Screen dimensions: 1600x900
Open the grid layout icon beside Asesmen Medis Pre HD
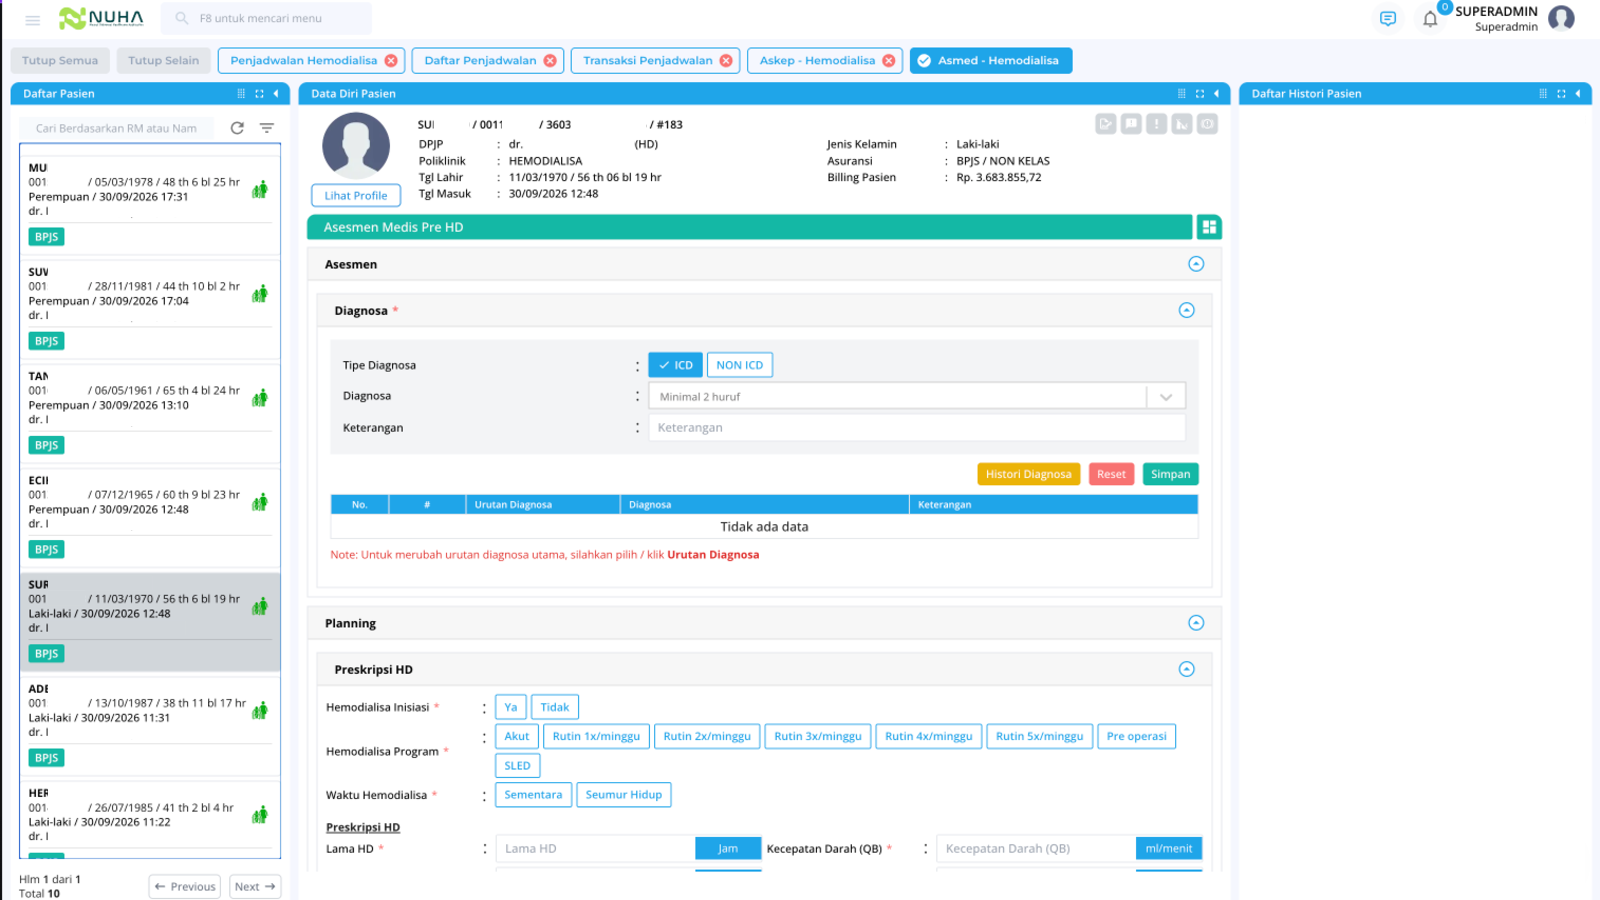click(x=1209, y=227)
